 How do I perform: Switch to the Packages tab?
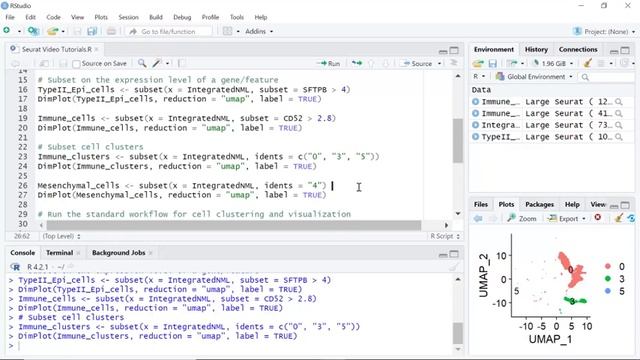point(539,204)
